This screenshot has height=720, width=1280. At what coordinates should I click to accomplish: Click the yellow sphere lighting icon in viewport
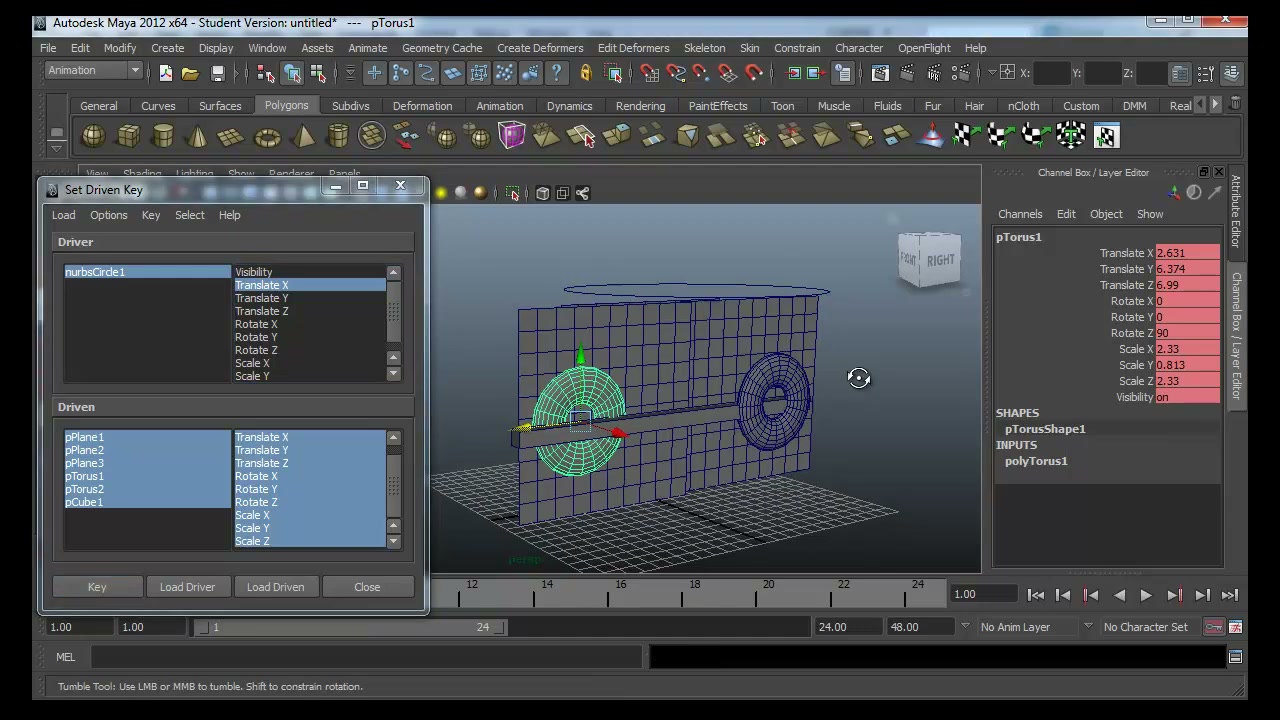click(x=441, y=193)
